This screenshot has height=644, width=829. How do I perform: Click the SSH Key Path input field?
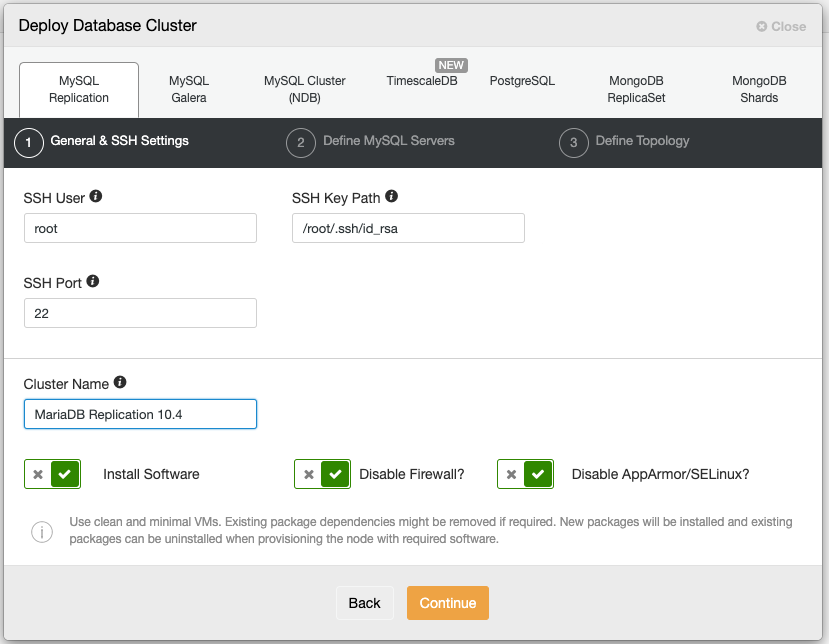(x=408, y=228)
